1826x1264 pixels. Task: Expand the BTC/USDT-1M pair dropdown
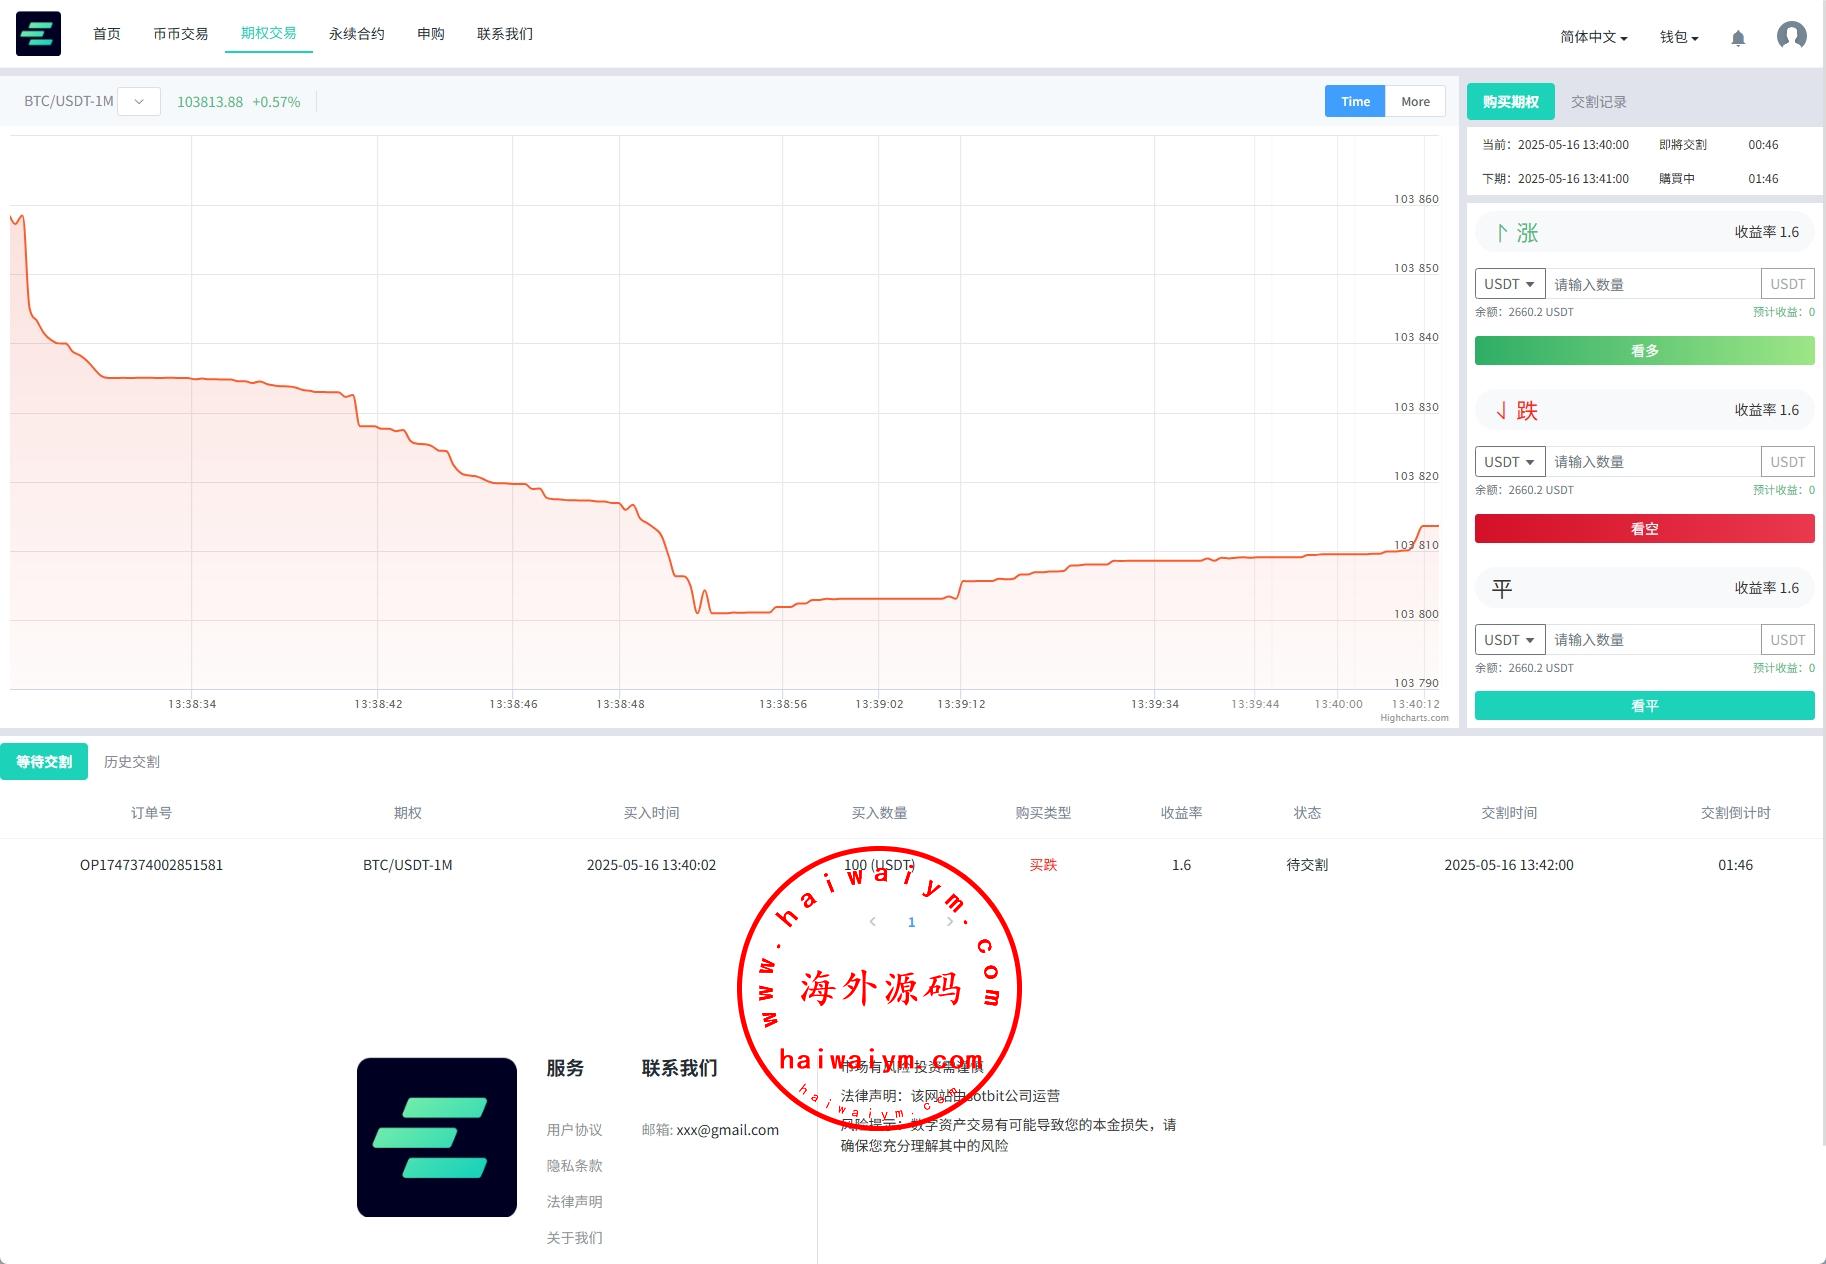[x=139, y=102]
